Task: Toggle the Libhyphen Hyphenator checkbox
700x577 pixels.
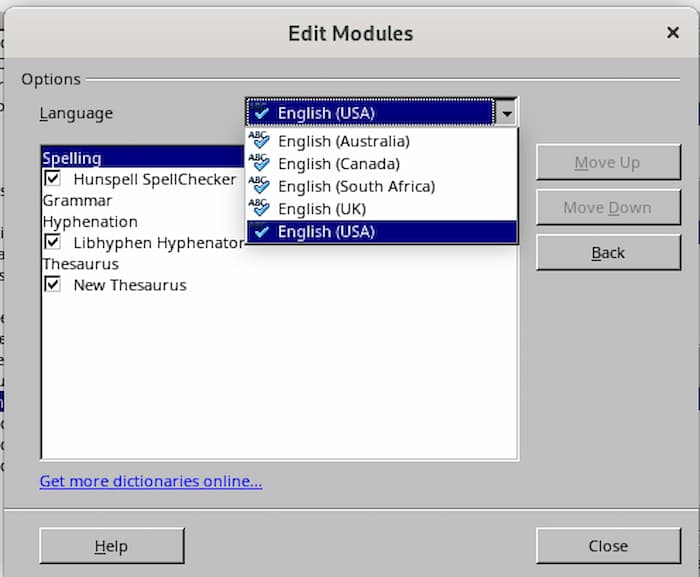Action: click(52, 243)
